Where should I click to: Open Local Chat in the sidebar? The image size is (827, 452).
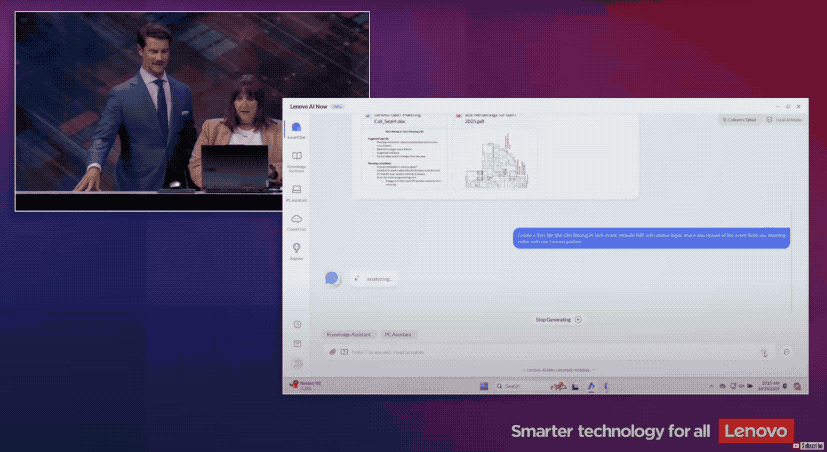click(296, 130)
